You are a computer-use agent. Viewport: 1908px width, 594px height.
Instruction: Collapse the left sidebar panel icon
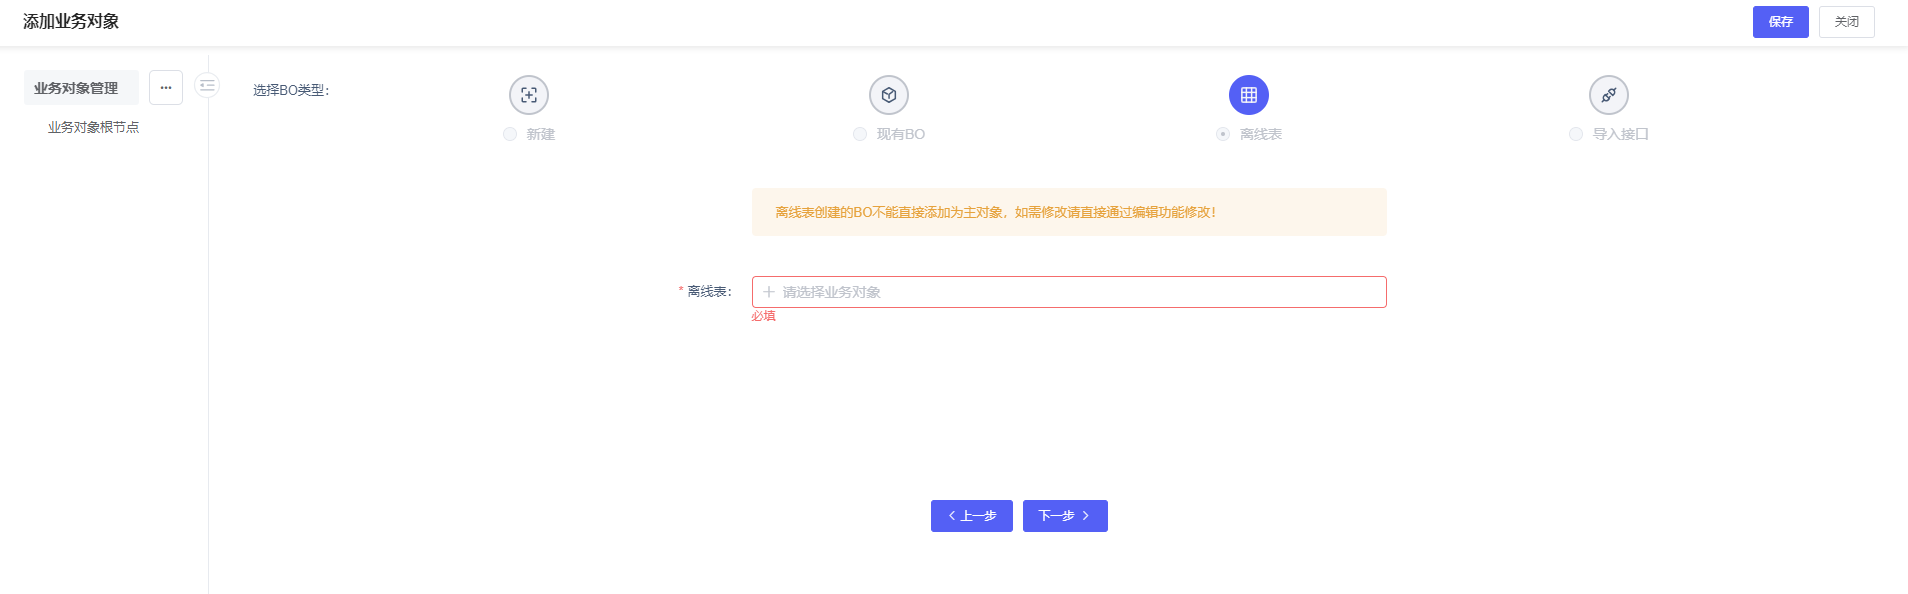207,86
